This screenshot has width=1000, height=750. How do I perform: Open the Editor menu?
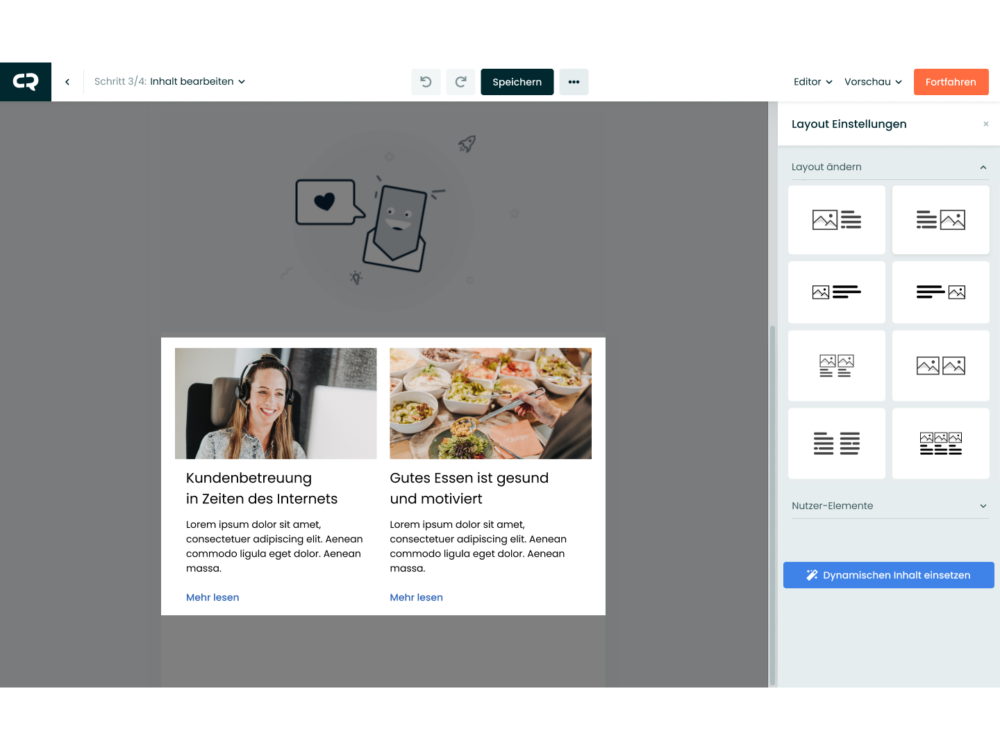pos(812,82)
